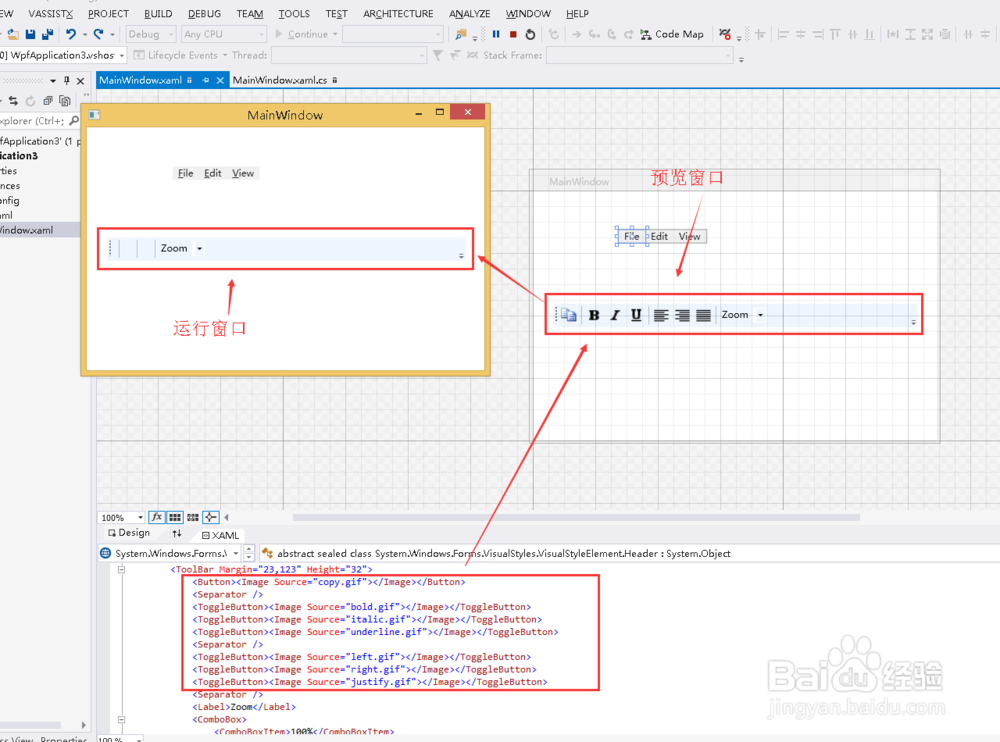The image size is (1000, 742).
Task: Toggle Bold in the designer toolbar
Action: click(594, 315)
